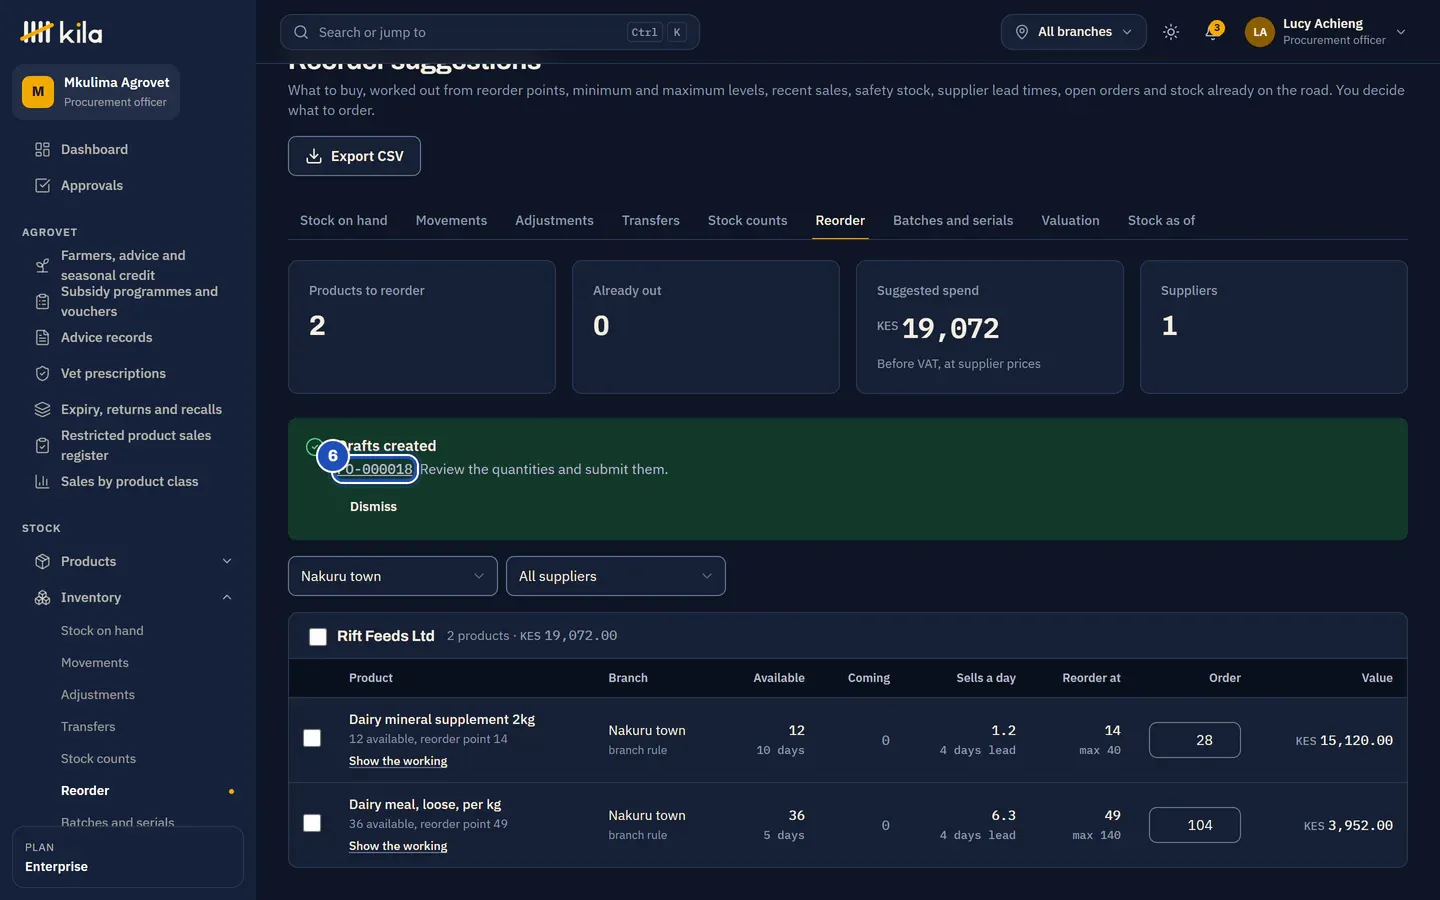
Task: Switch to the Batches and serials tab
Action: pos(953,220)
